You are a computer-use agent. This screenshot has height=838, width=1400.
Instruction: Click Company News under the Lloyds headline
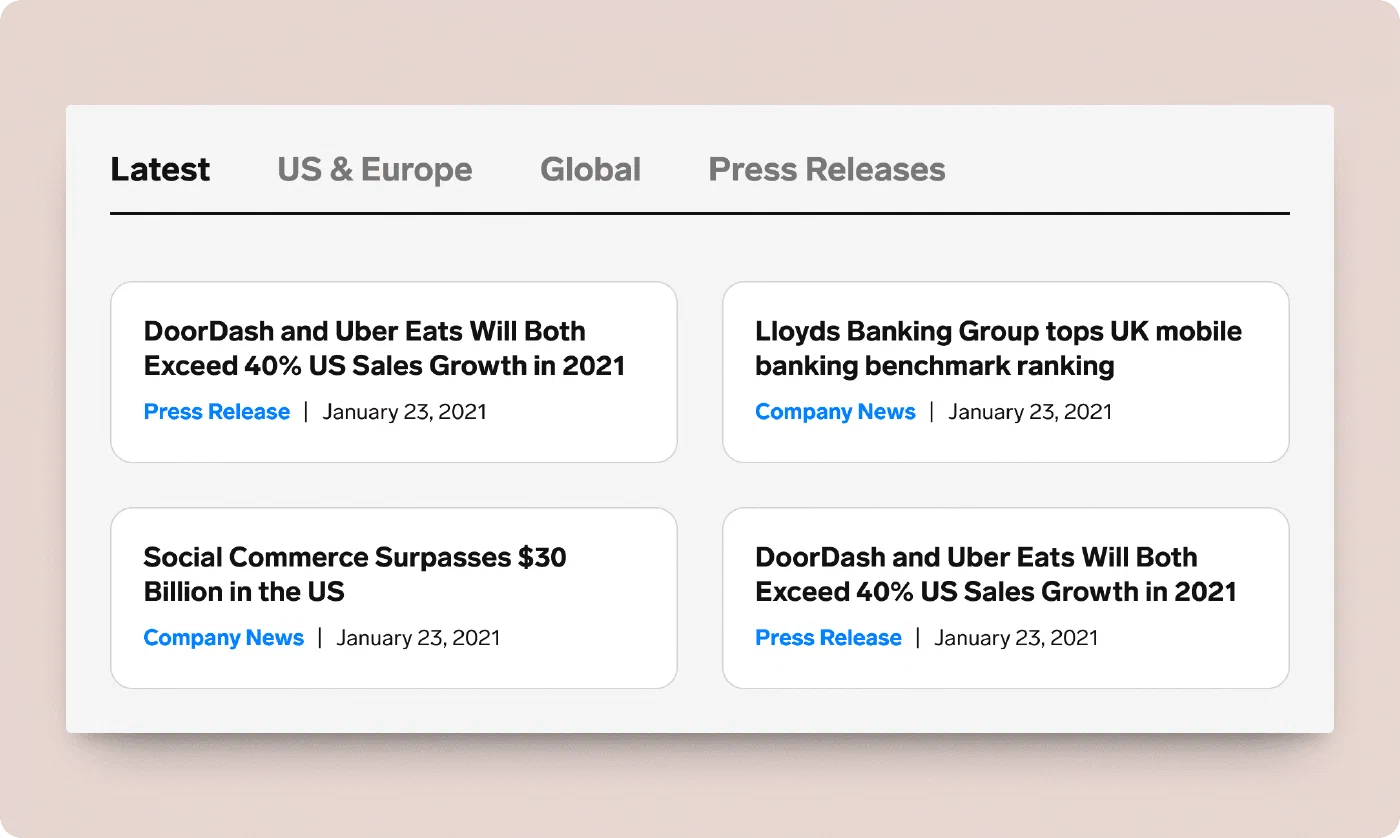tap(835, 412)
